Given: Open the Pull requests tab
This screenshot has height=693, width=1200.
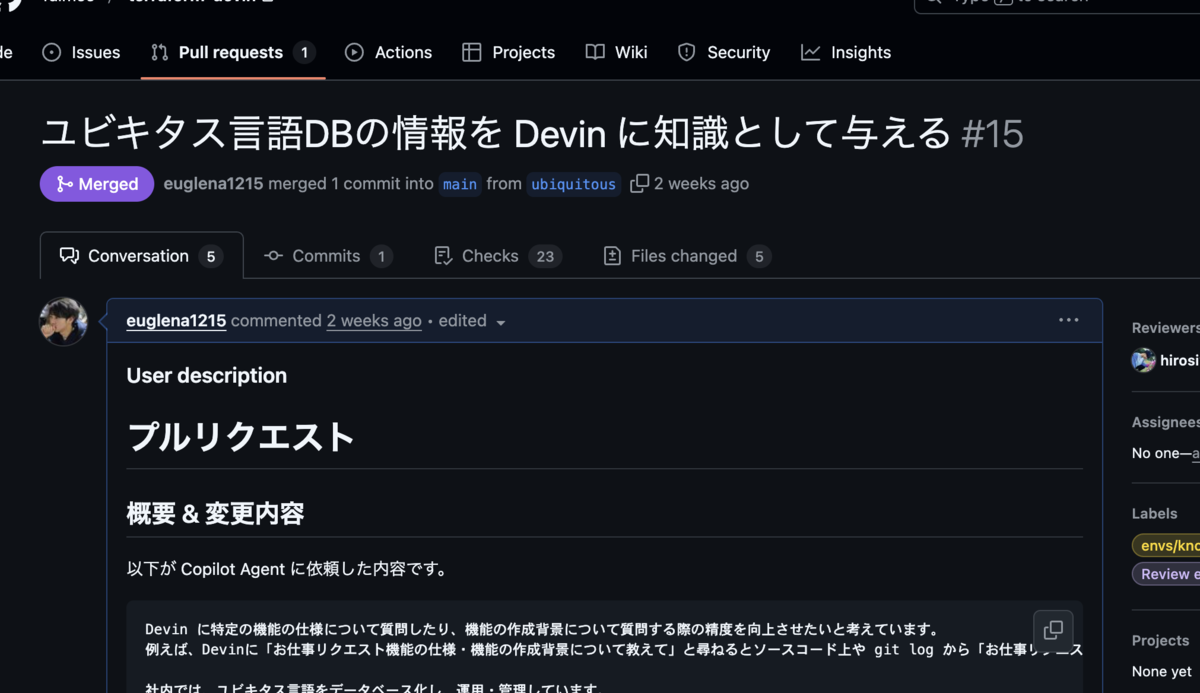Looking at the screenshot, I should click(232, 52).
